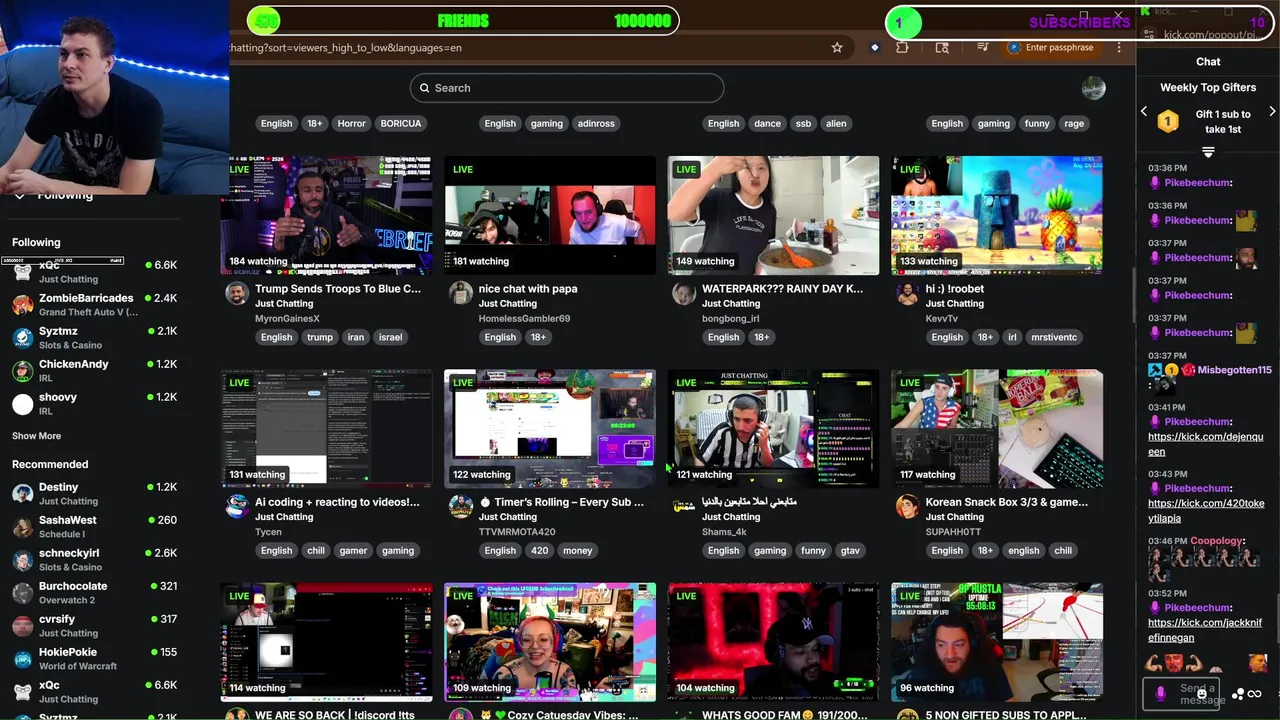Open ChickenAndy channel in Following list

pos(94,370)
